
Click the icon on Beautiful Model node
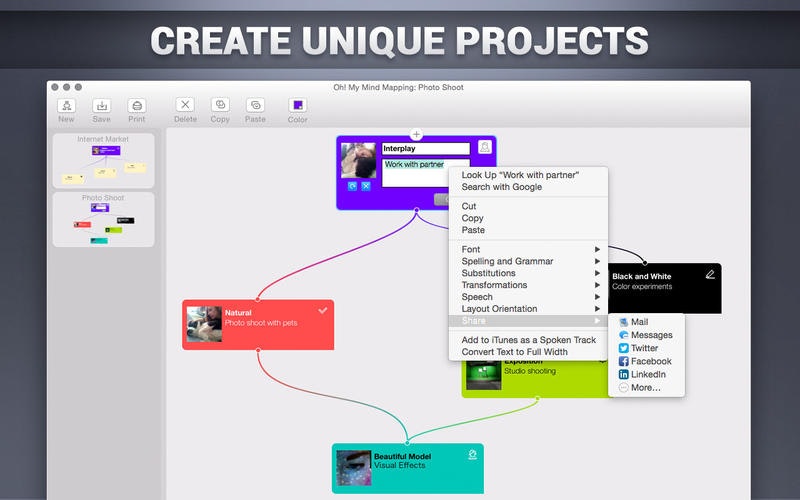(x=472, y=454)
